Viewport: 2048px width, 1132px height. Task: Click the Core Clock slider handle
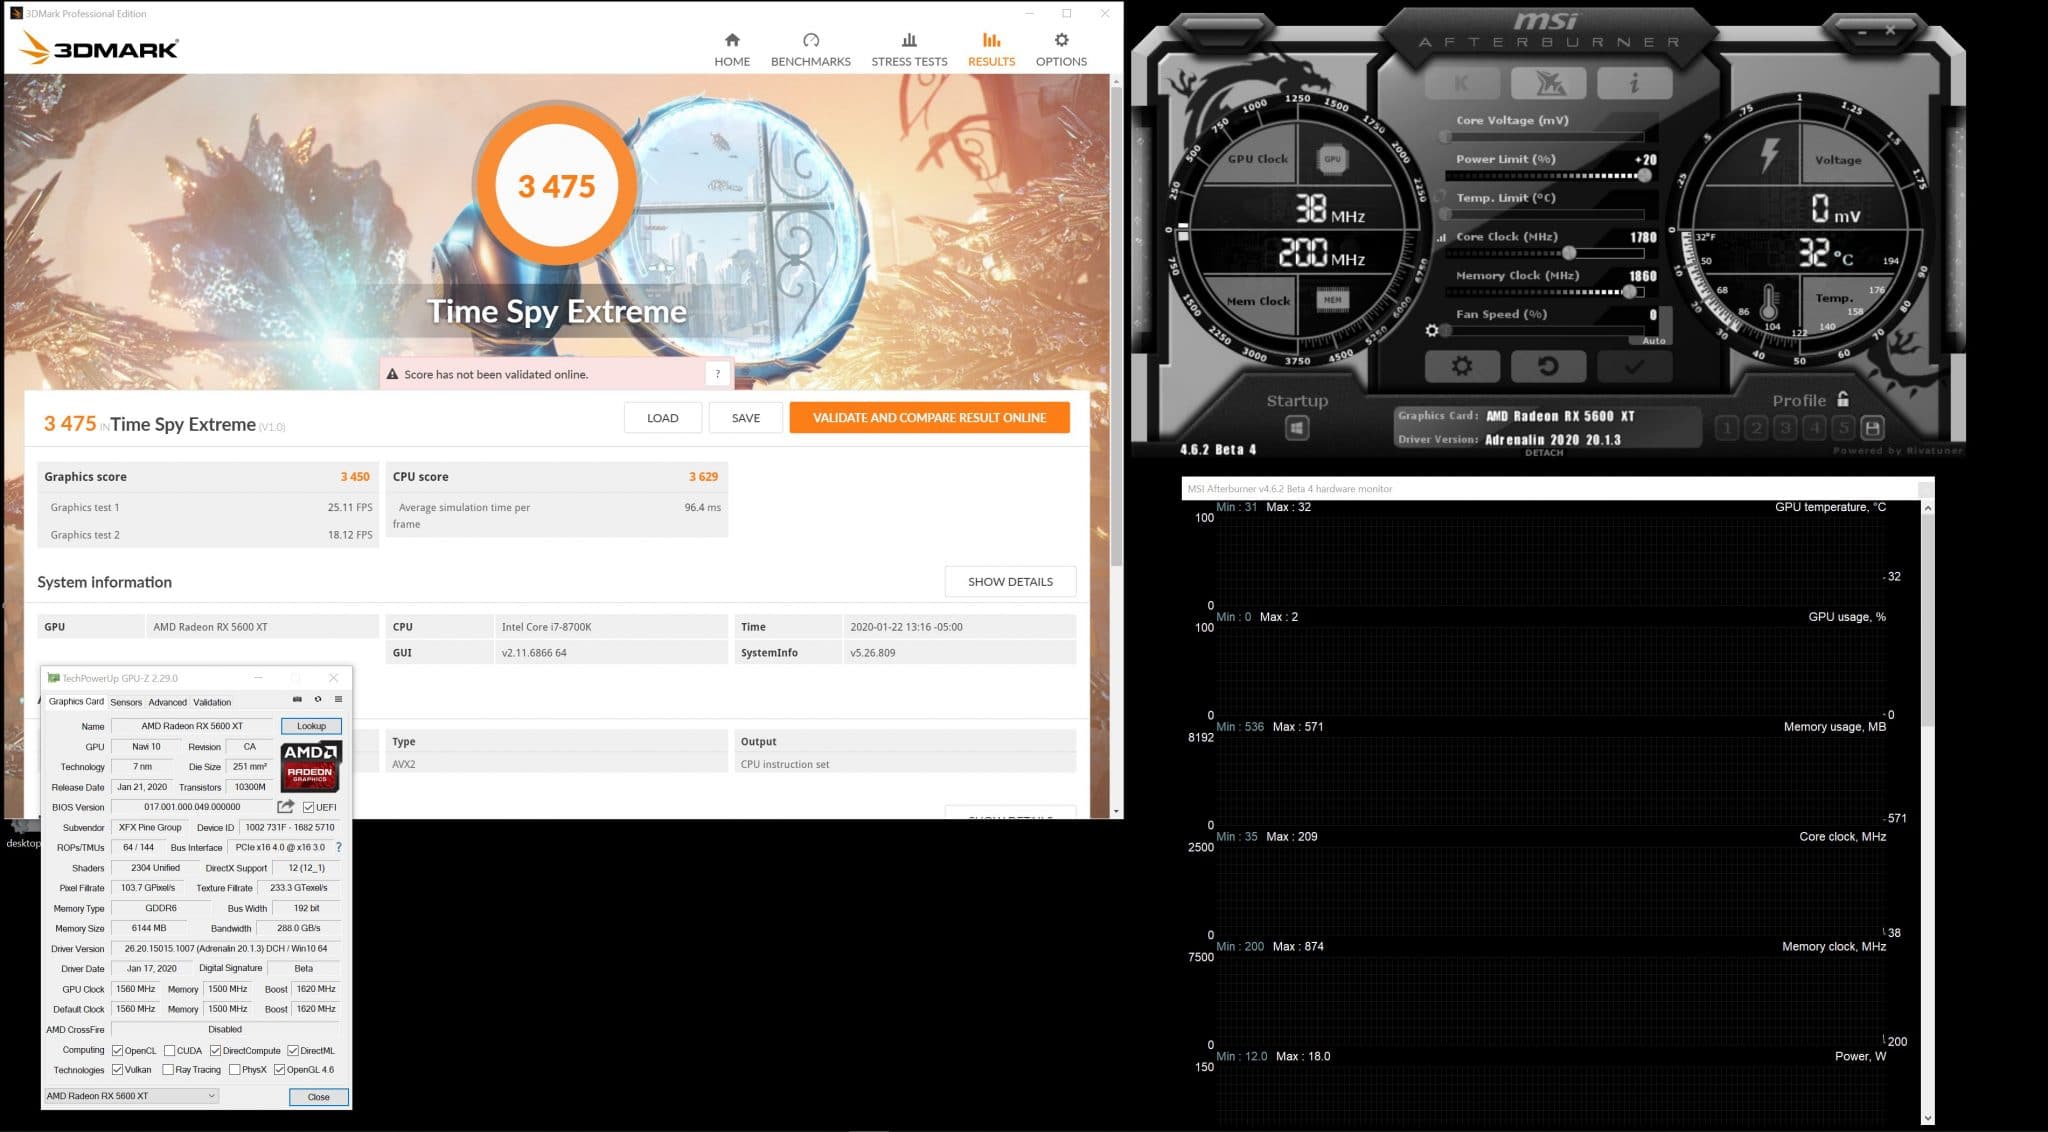tap(1569, 253)
